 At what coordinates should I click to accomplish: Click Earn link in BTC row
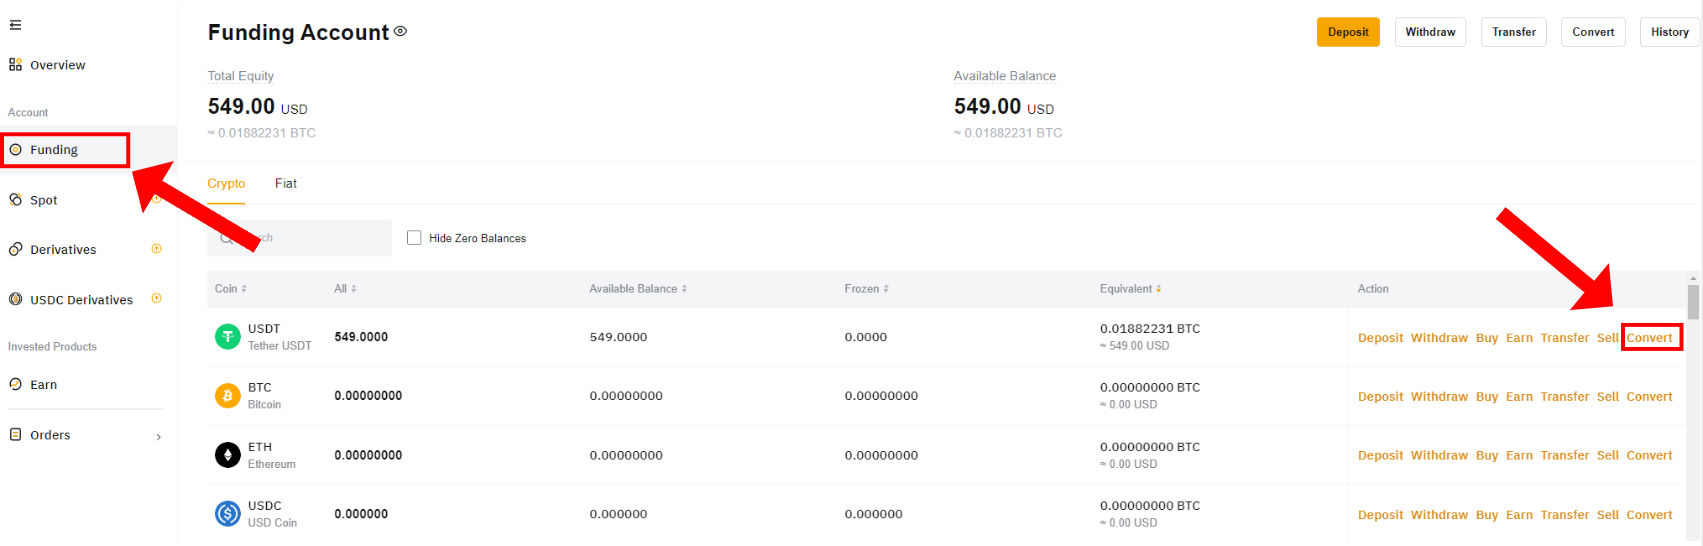[x=1519, y=397]
